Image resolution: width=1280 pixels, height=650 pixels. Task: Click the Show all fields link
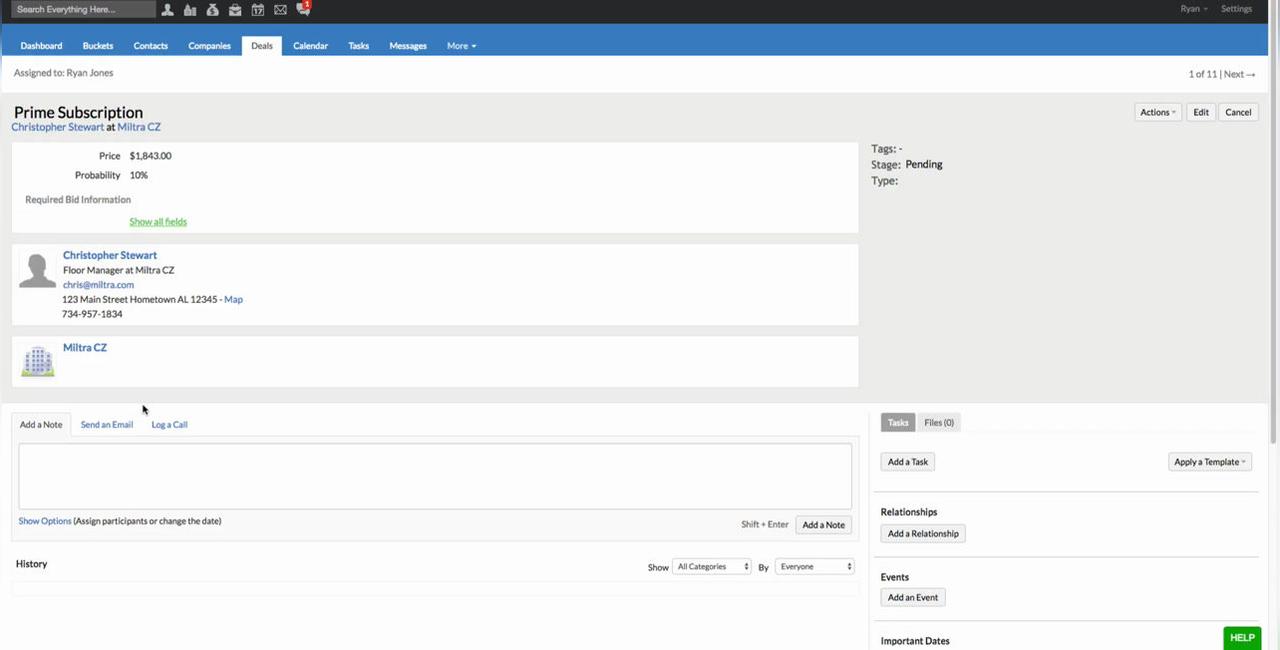click(158, 222)
